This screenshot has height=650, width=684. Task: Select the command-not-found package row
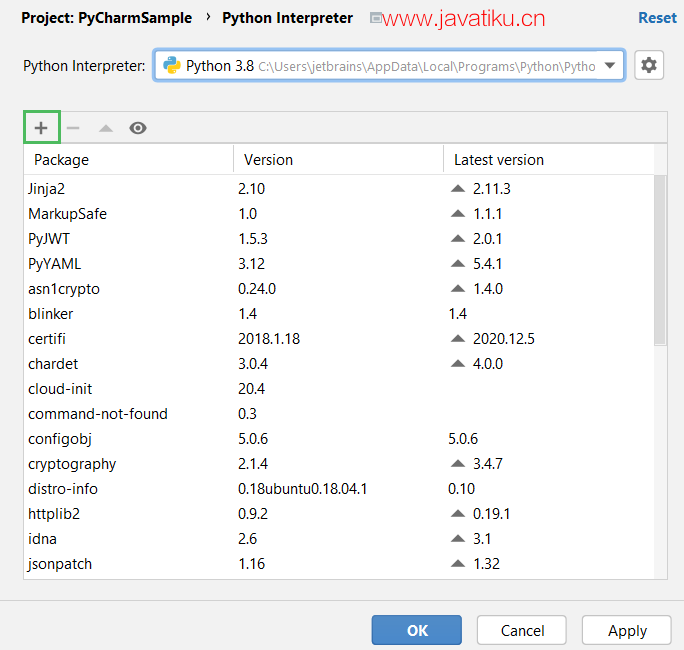tap(339, 414)
